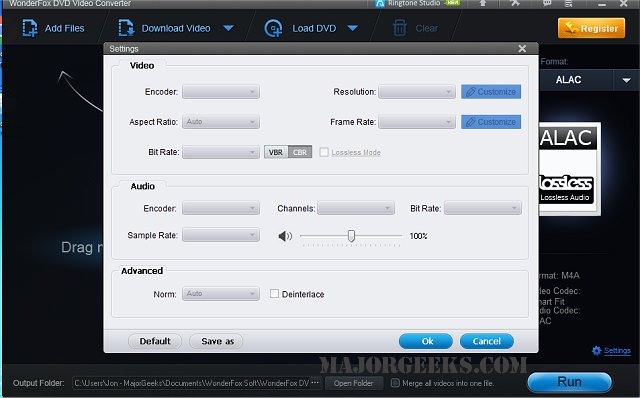Expand the Download Video dropdown arrow
640x398 pixels.
[229, 28]
